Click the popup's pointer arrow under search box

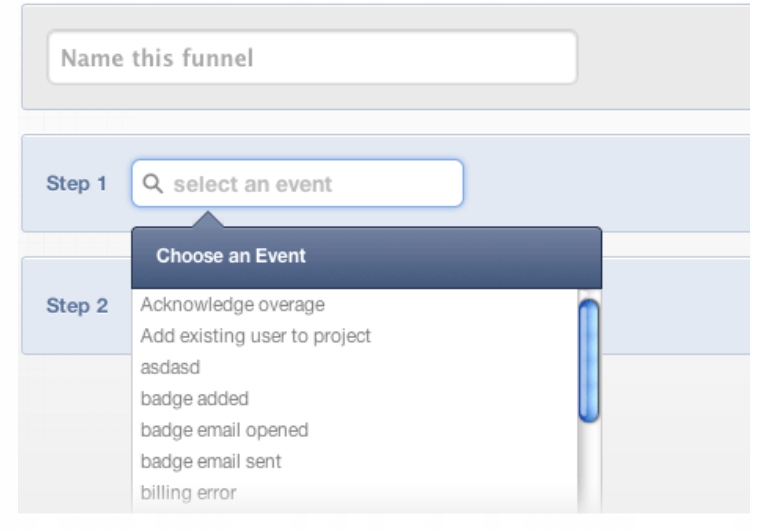[208, 219]
